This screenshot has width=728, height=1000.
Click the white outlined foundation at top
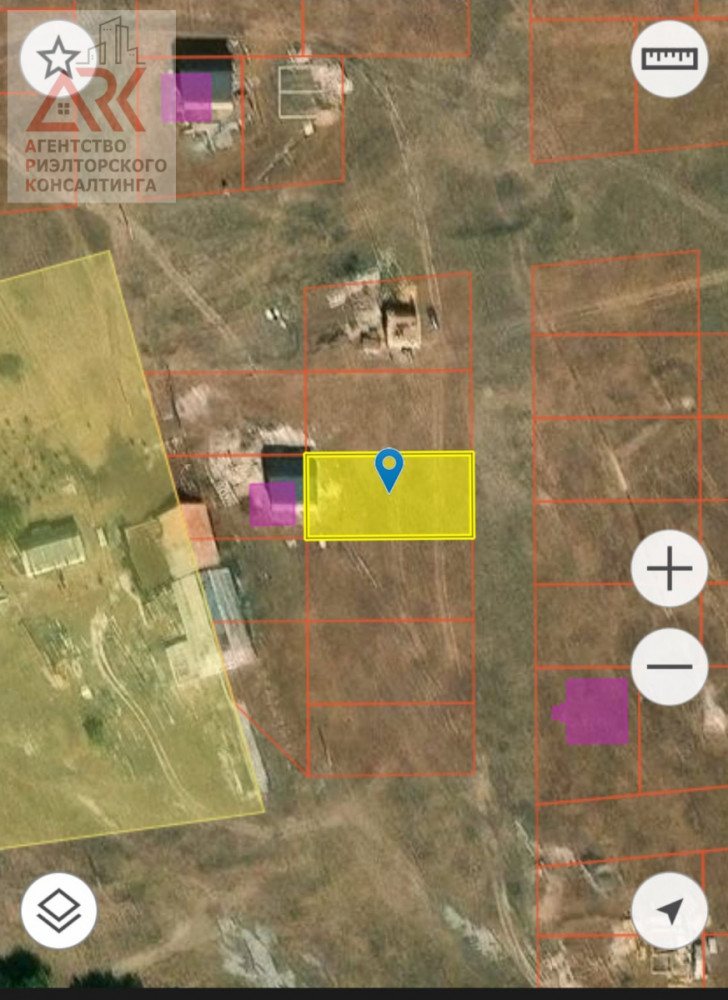tap(309, 90)
